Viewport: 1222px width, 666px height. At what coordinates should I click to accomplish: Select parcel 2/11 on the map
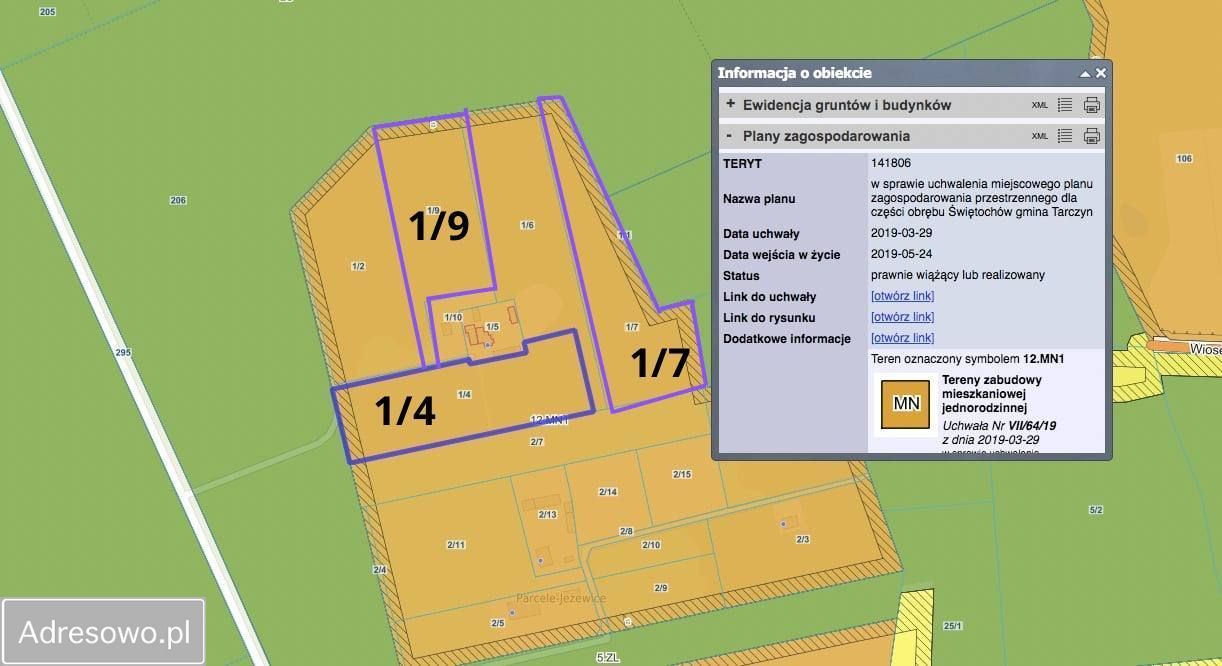click(x=456, y=544)
